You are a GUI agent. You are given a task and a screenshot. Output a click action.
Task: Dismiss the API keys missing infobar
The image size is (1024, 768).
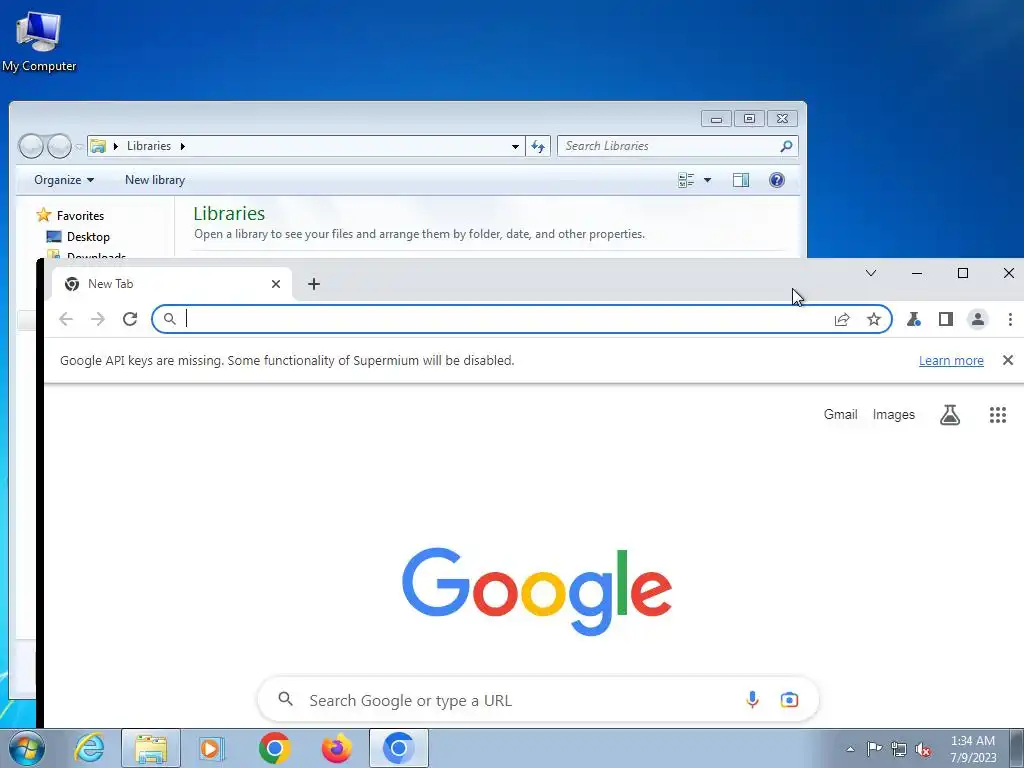[1008, 360]
